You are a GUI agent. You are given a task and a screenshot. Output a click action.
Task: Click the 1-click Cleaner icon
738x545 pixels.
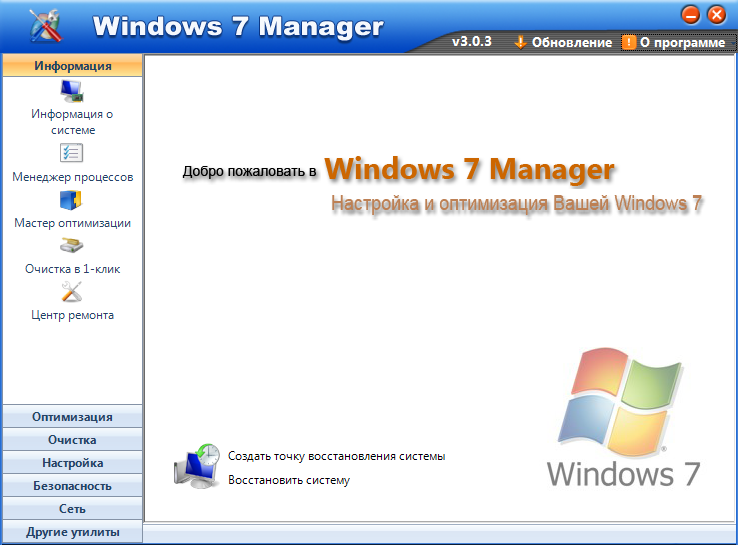click(72, 246)
